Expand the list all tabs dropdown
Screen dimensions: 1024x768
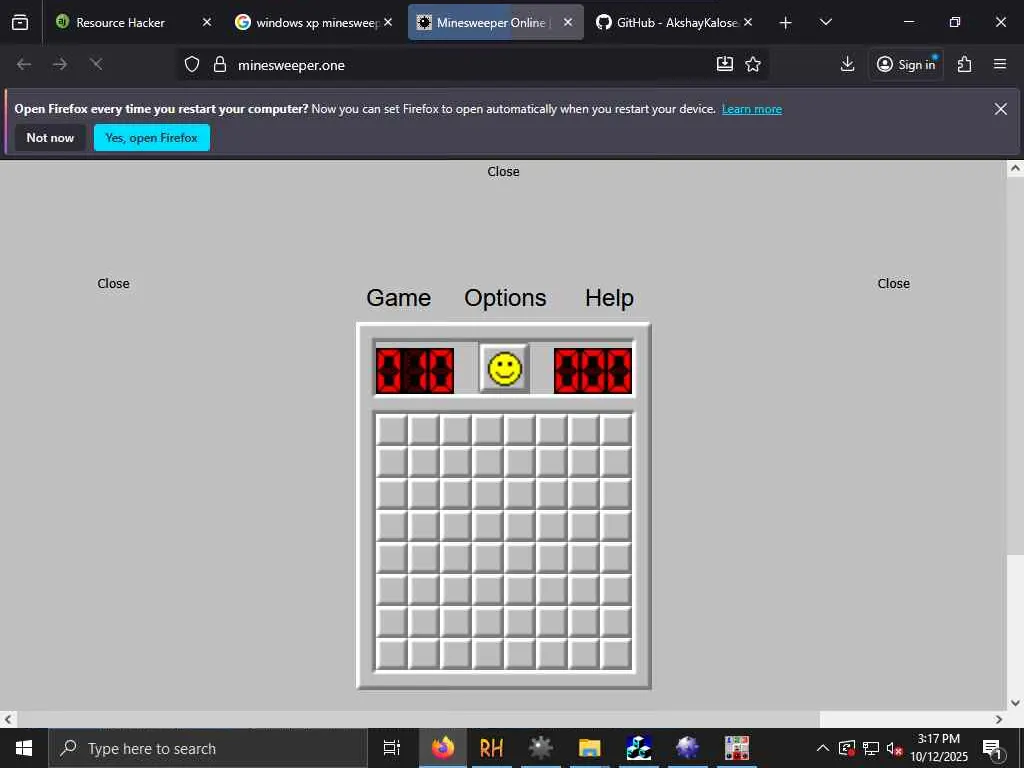(x=825, y=22)
